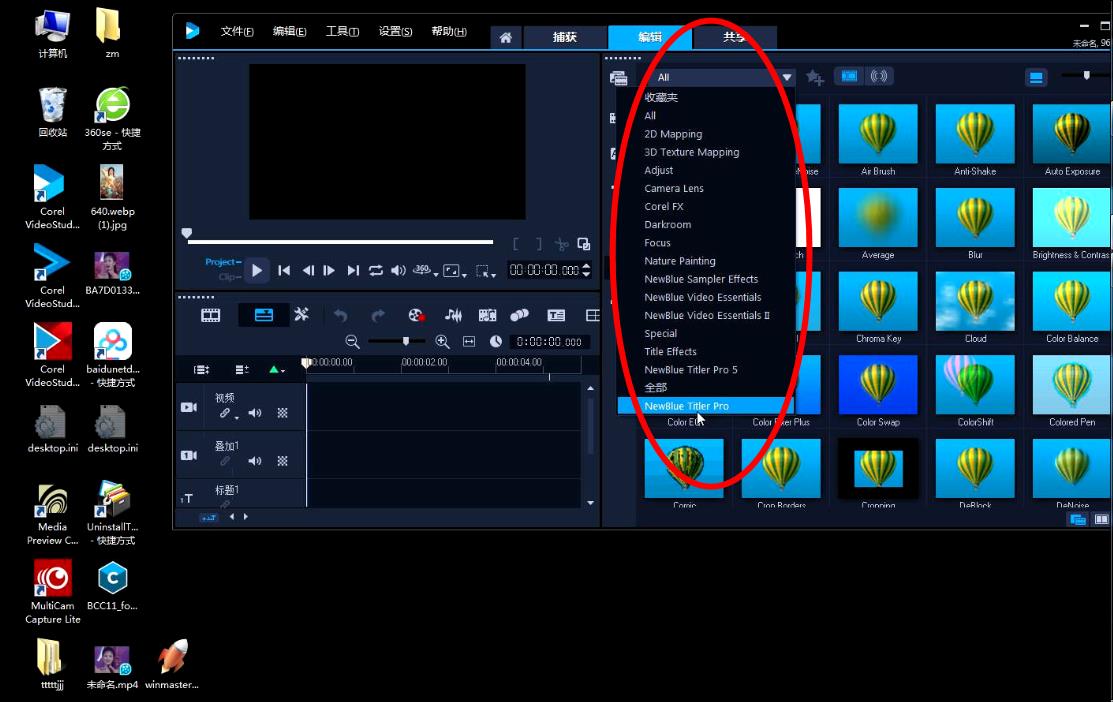Click the video track camera icon
This screenshot has height=702, width=1113.
coord(189,407)
